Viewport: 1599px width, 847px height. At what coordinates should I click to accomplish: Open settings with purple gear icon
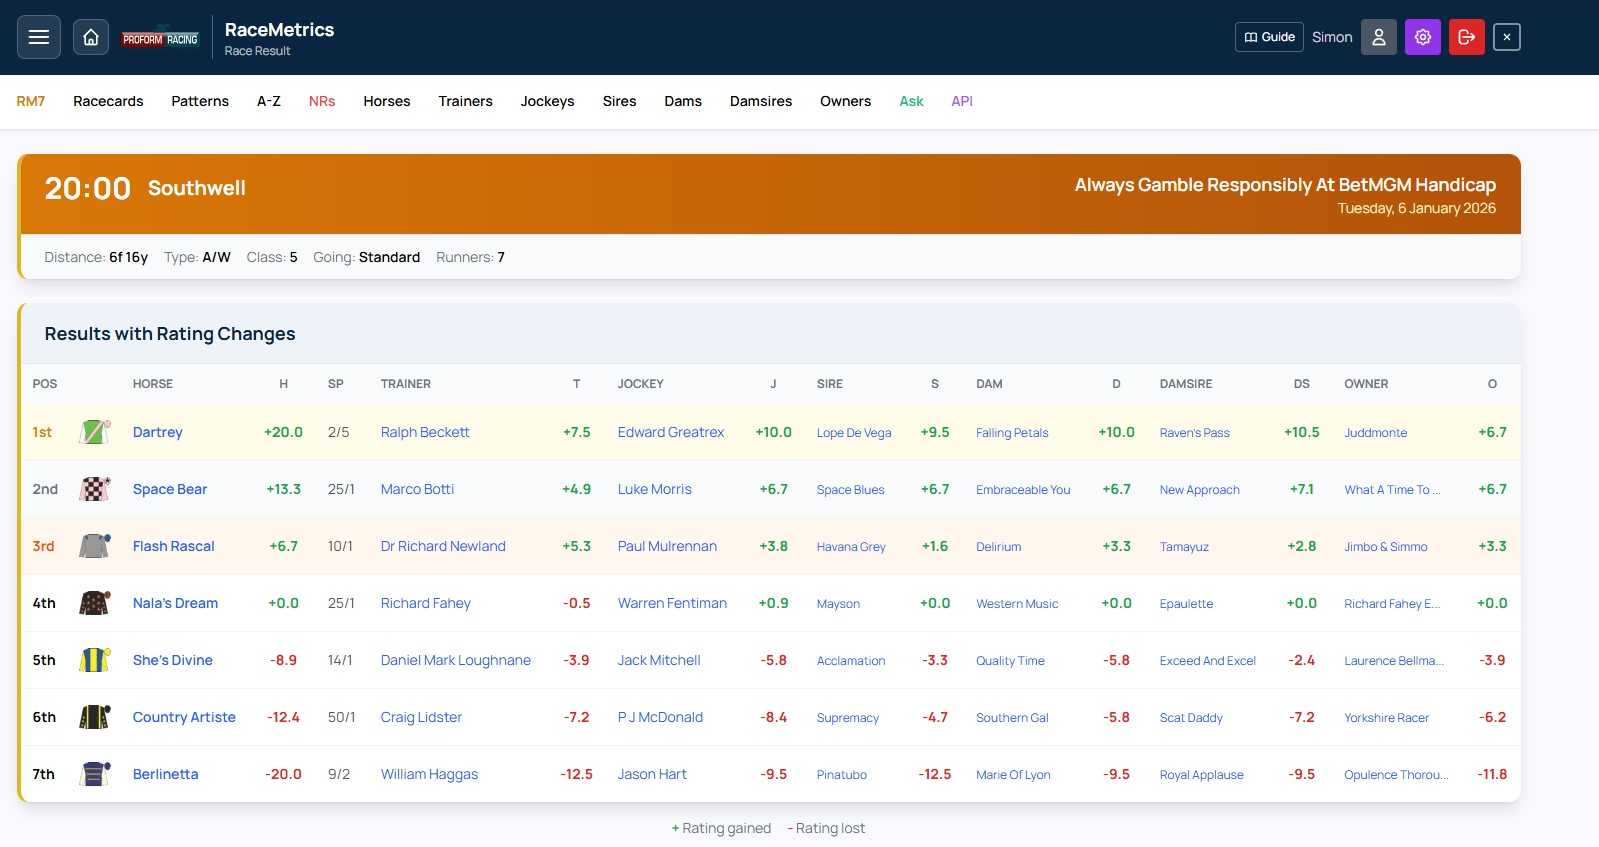click(1422, 37)
